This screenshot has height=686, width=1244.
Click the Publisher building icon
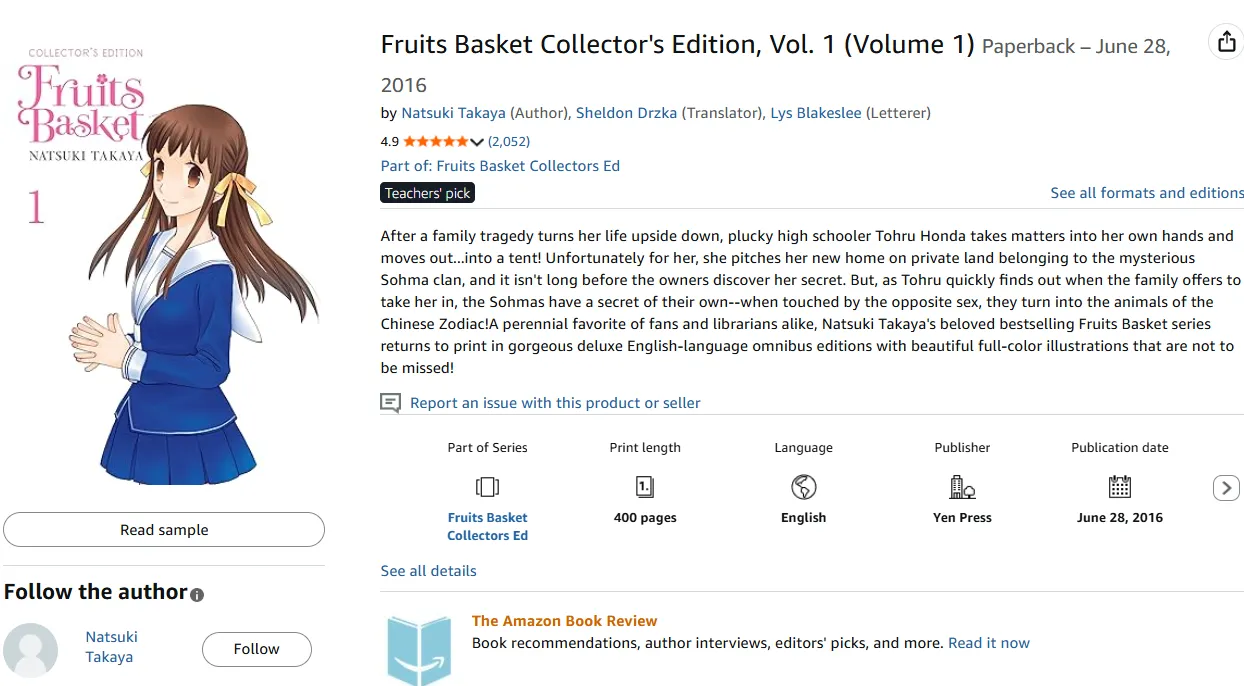[x=962, y=487]
